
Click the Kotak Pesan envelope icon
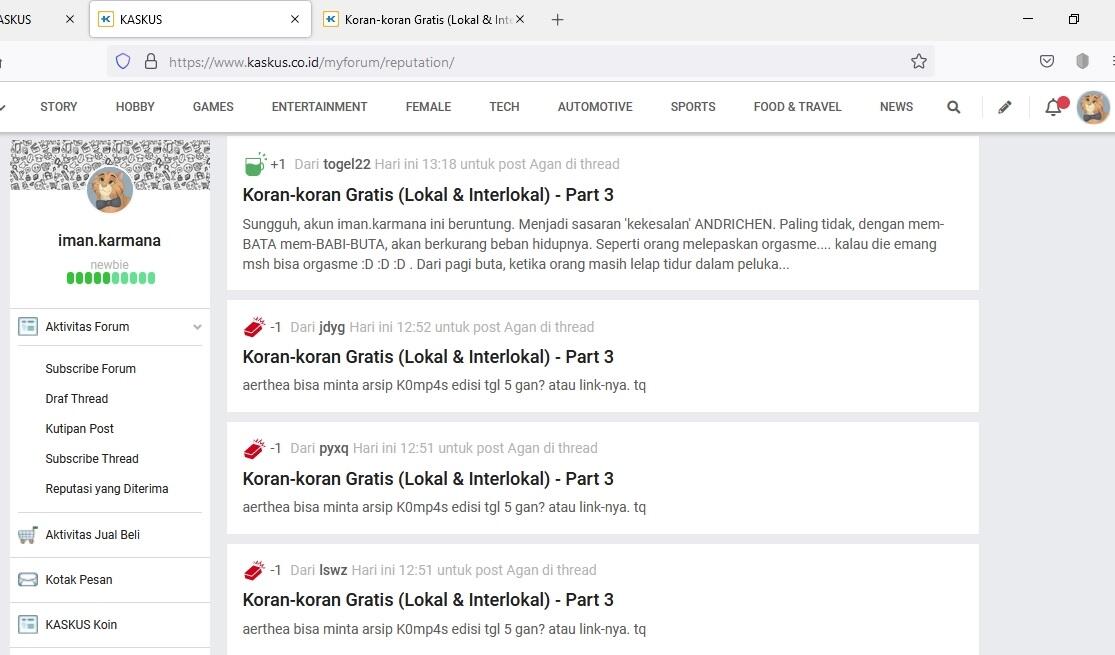[28, 580]
